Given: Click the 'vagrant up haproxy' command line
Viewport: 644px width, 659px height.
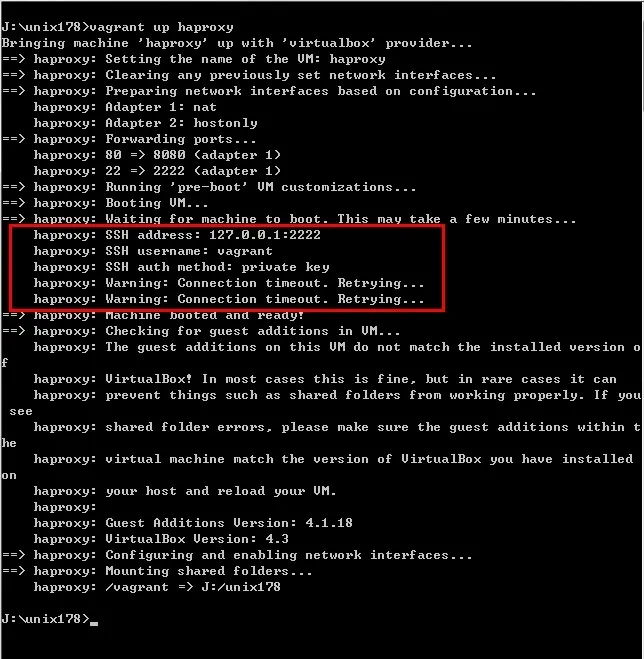Looking at the screenshot, I should (x=117, y=27).
